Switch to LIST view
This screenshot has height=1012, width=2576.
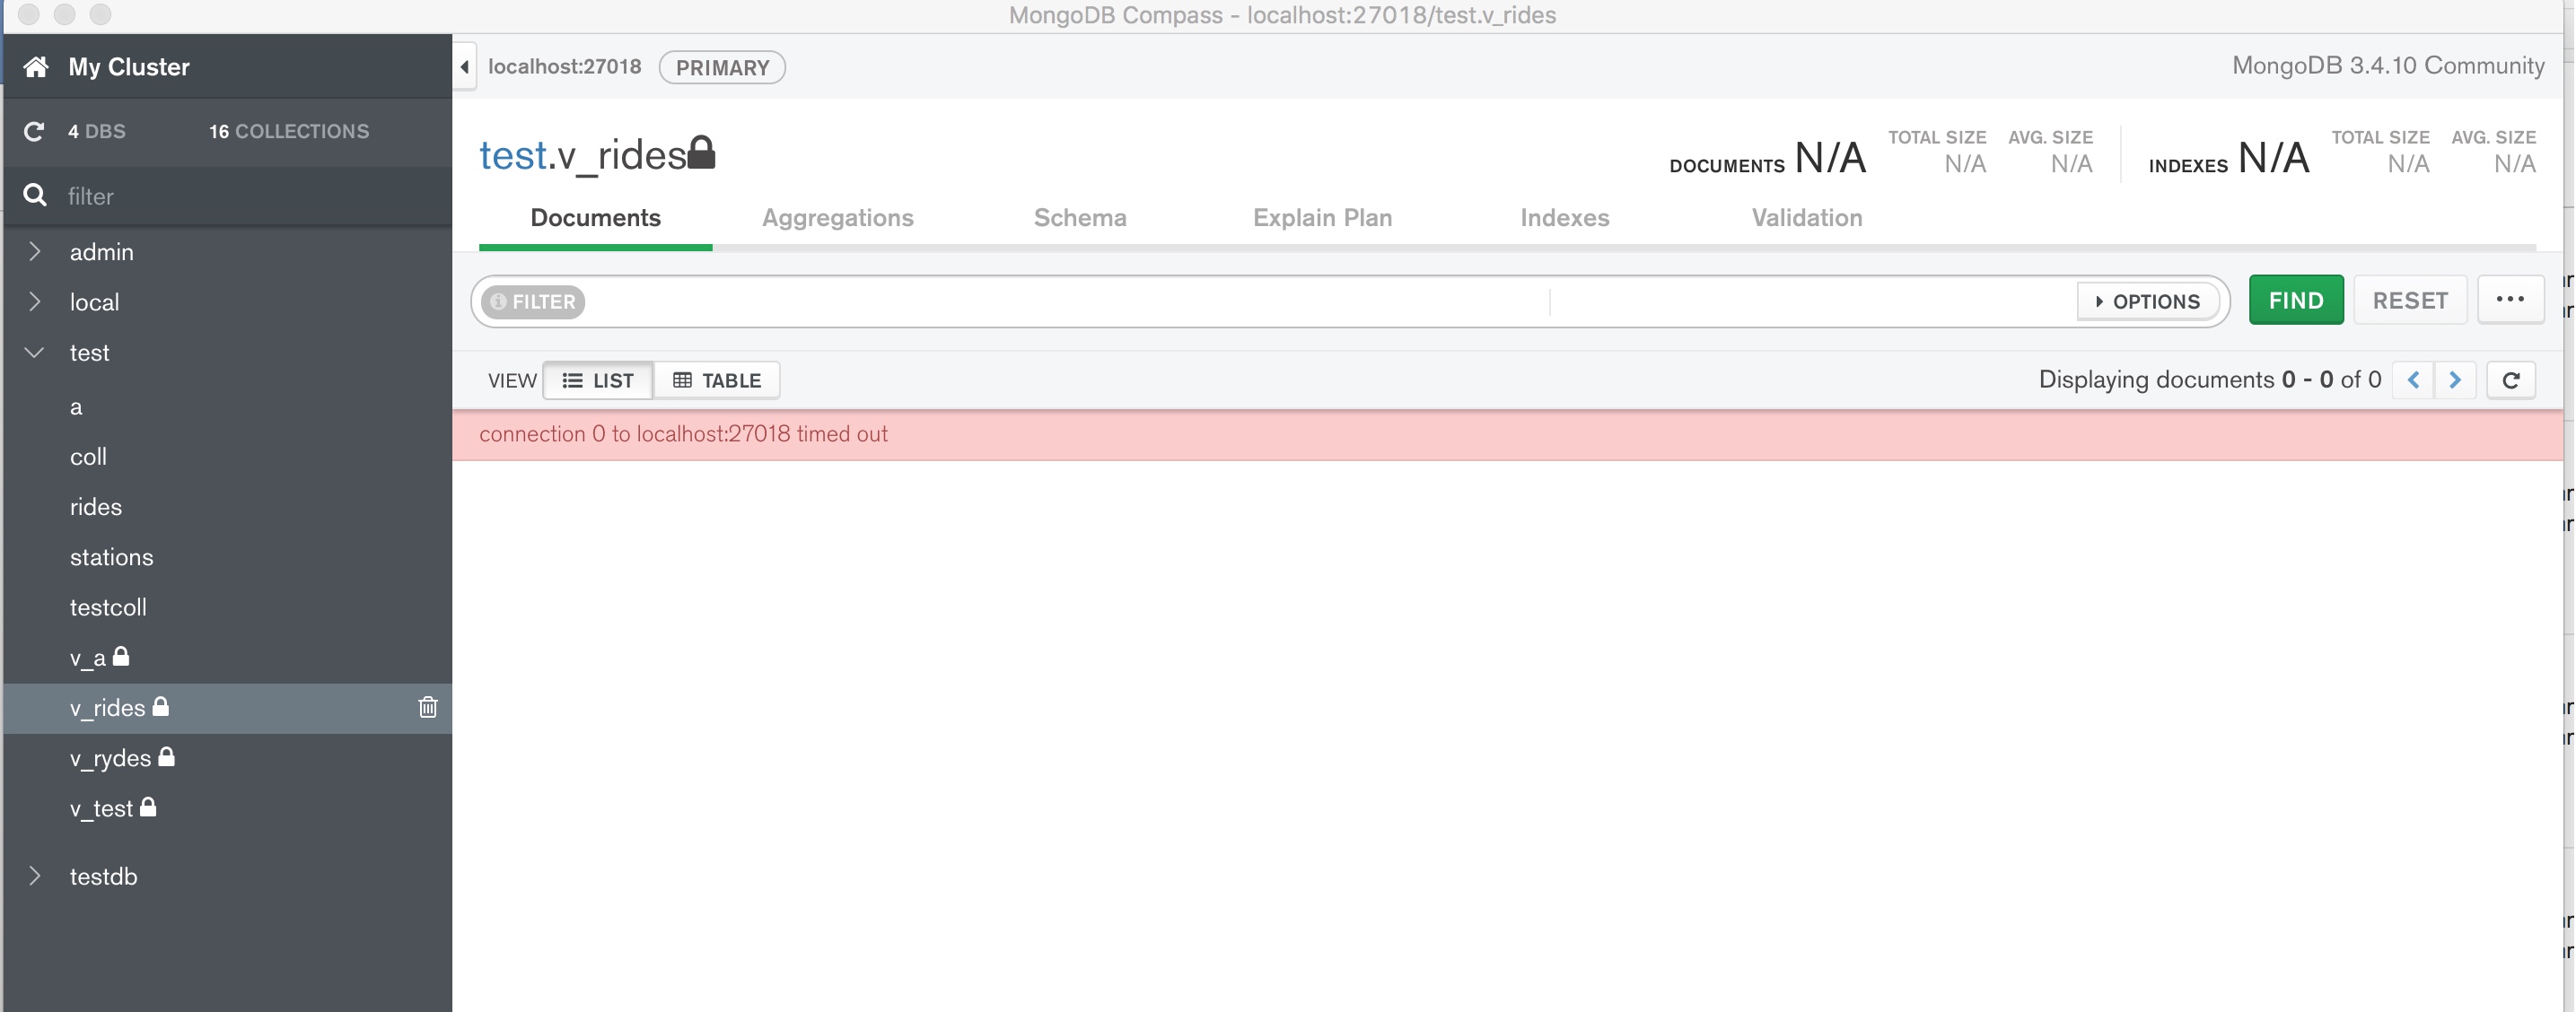598,380
